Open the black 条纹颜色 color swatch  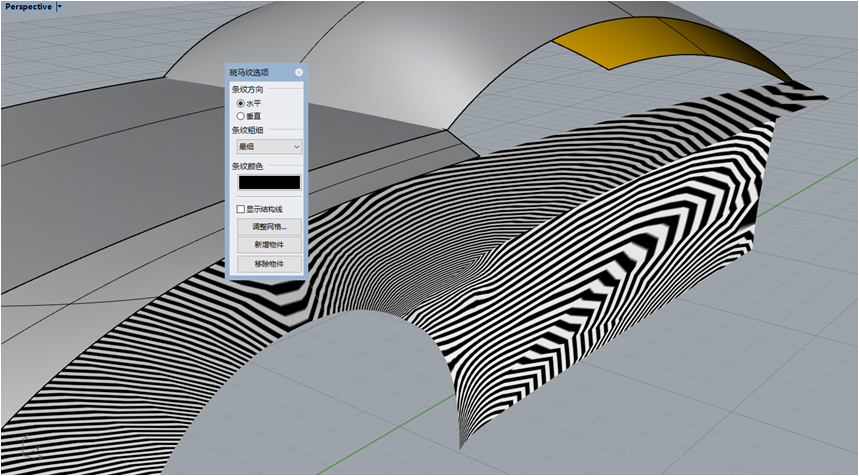(x=268, y=183)
